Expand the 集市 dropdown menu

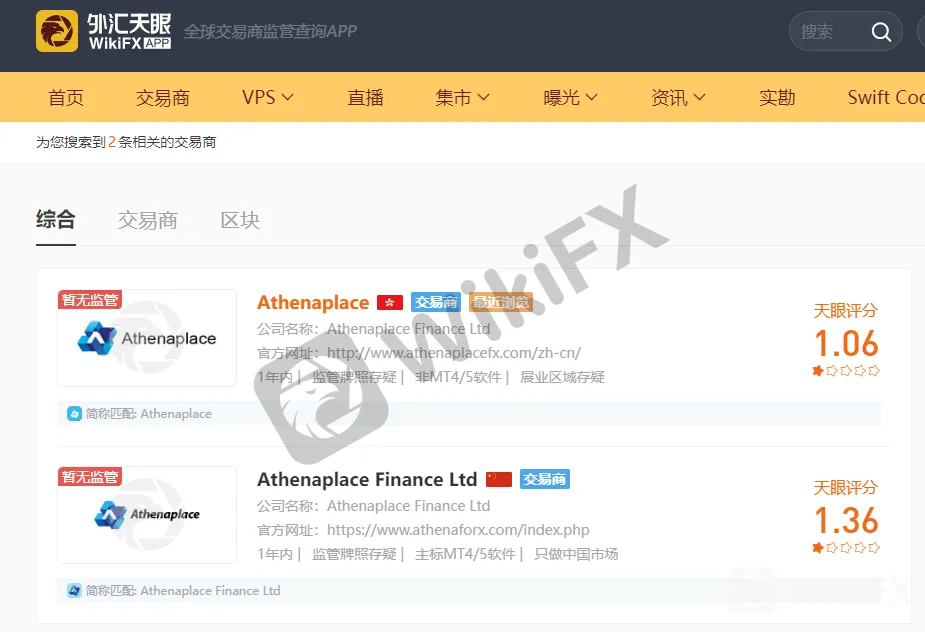click(462, 97)
